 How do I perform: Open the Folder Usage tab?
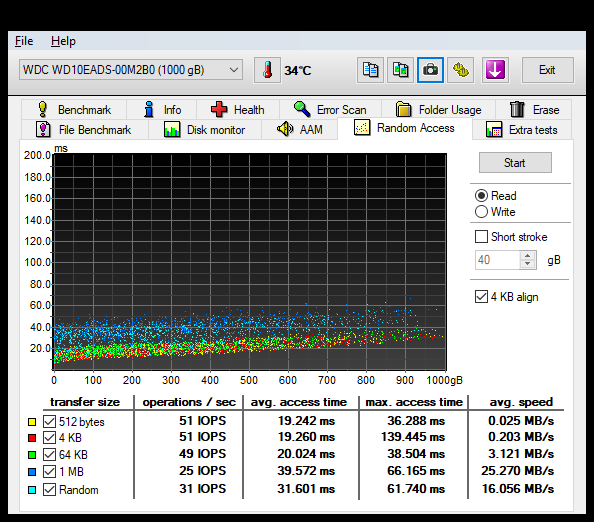point(438,109)
